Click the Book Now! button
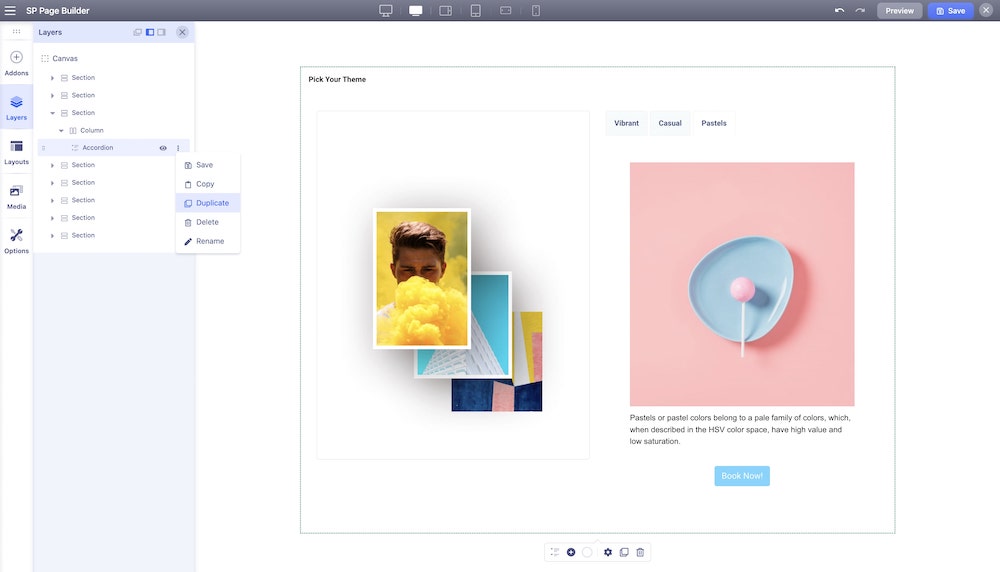Image resolution: width=1000 pixels, height=572 pixels. (x=742, y=476)
